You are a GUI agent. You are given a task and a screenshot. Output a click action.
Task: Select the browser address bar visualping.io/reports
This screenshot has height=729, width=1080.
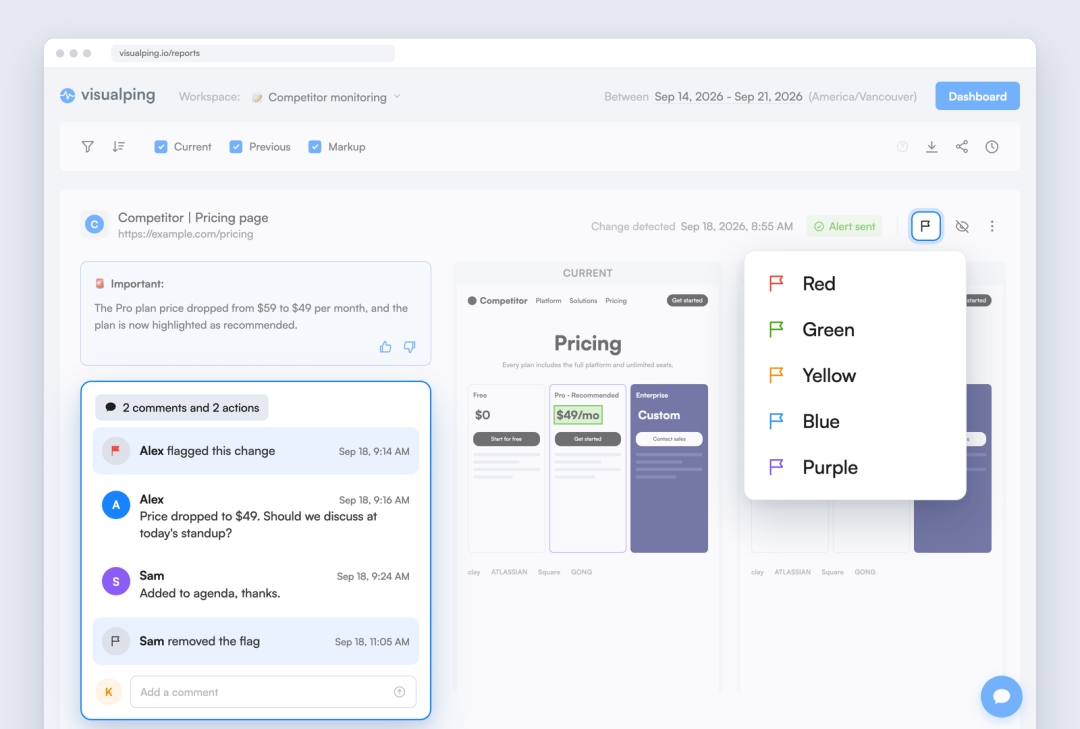253,53
